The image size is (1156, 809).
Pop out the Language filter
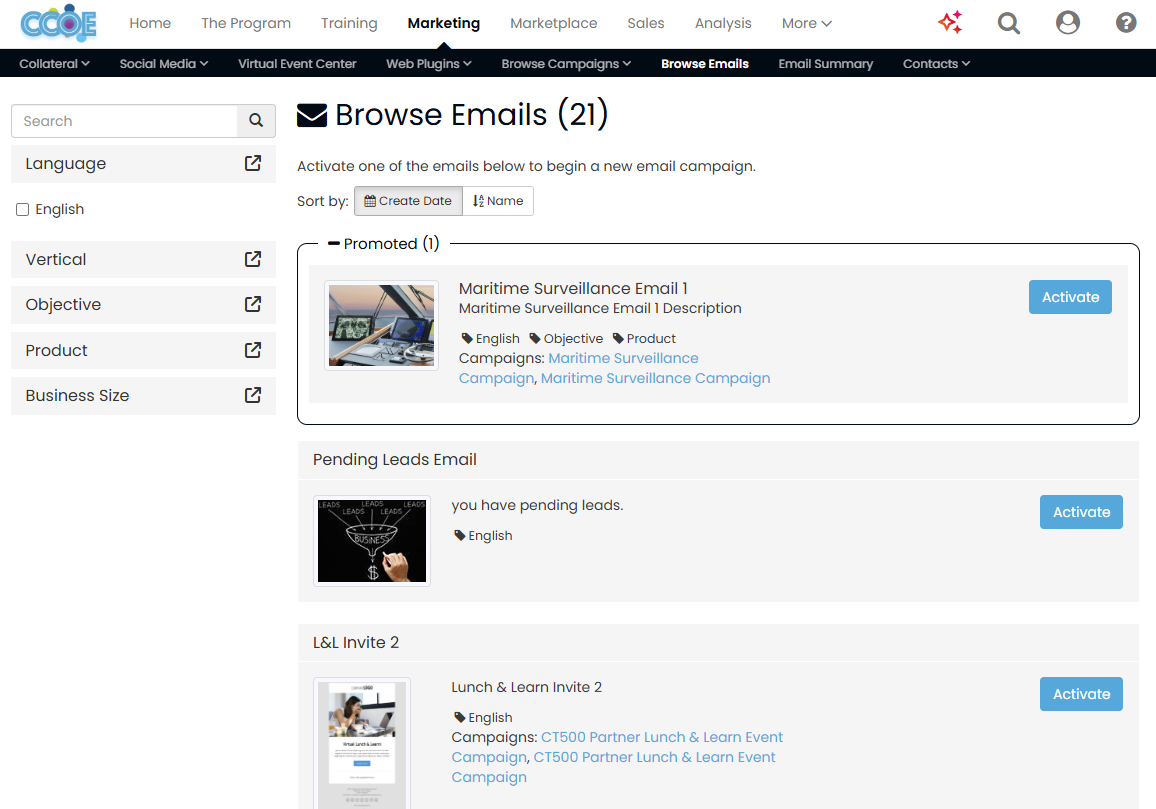click(x=253, y=163)
